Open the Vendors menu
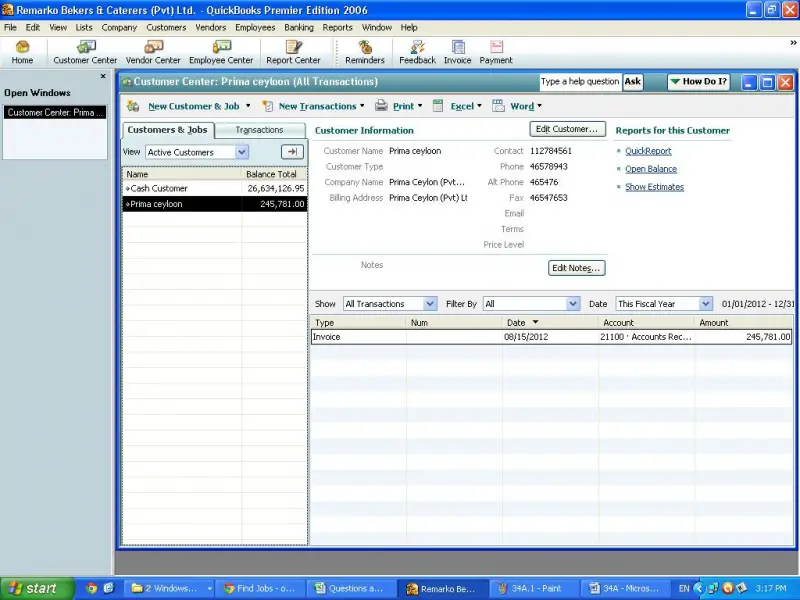 coord(210,28)
